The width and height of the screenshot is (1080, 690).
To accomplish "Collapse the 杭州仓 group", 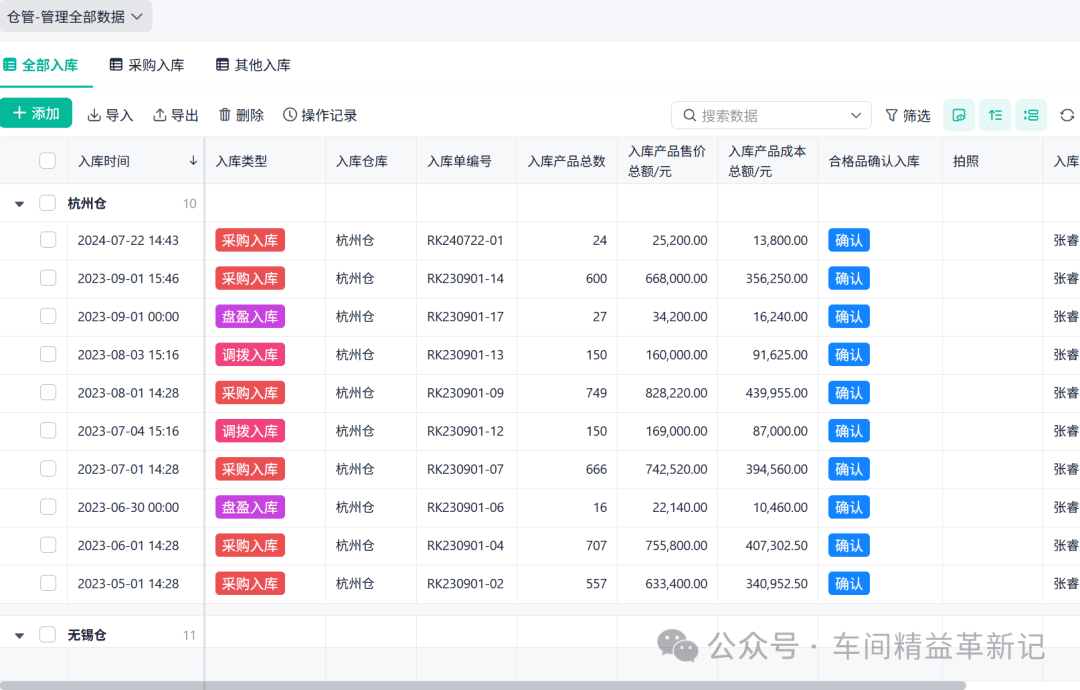I will tap(20, 204).
